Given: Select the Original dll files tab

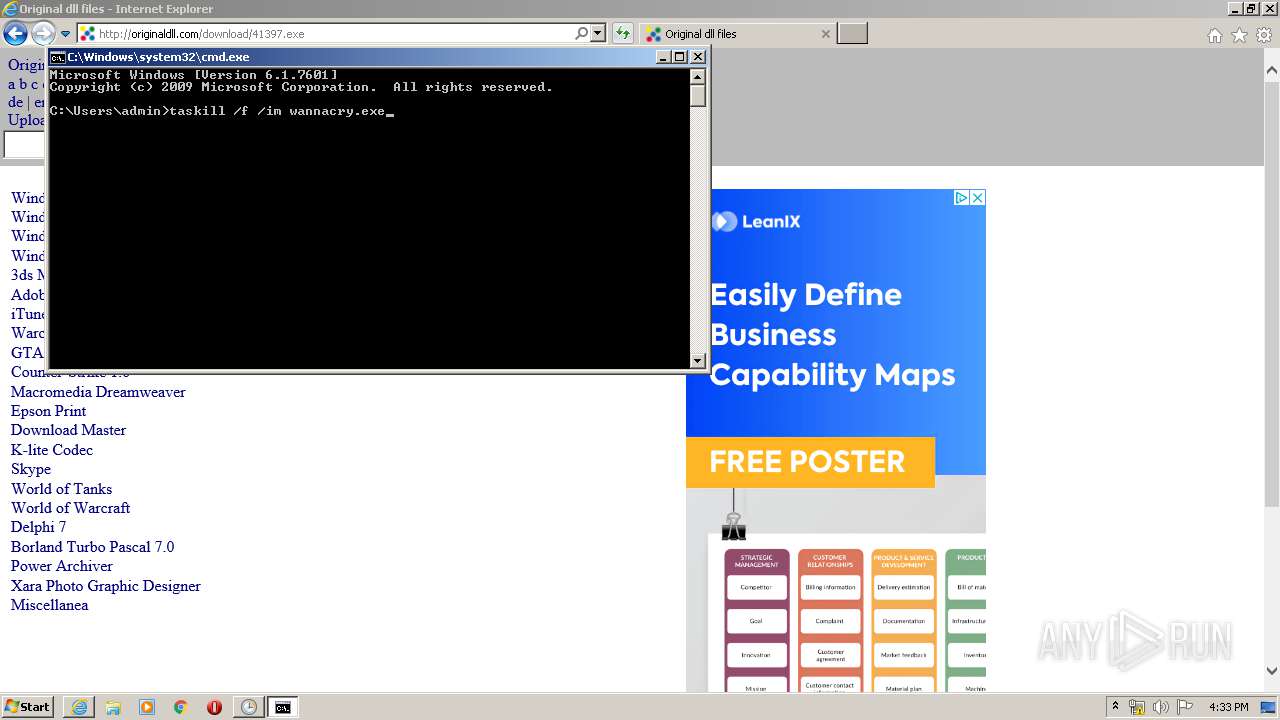Looking at the screenshot, I should point(738,34).
